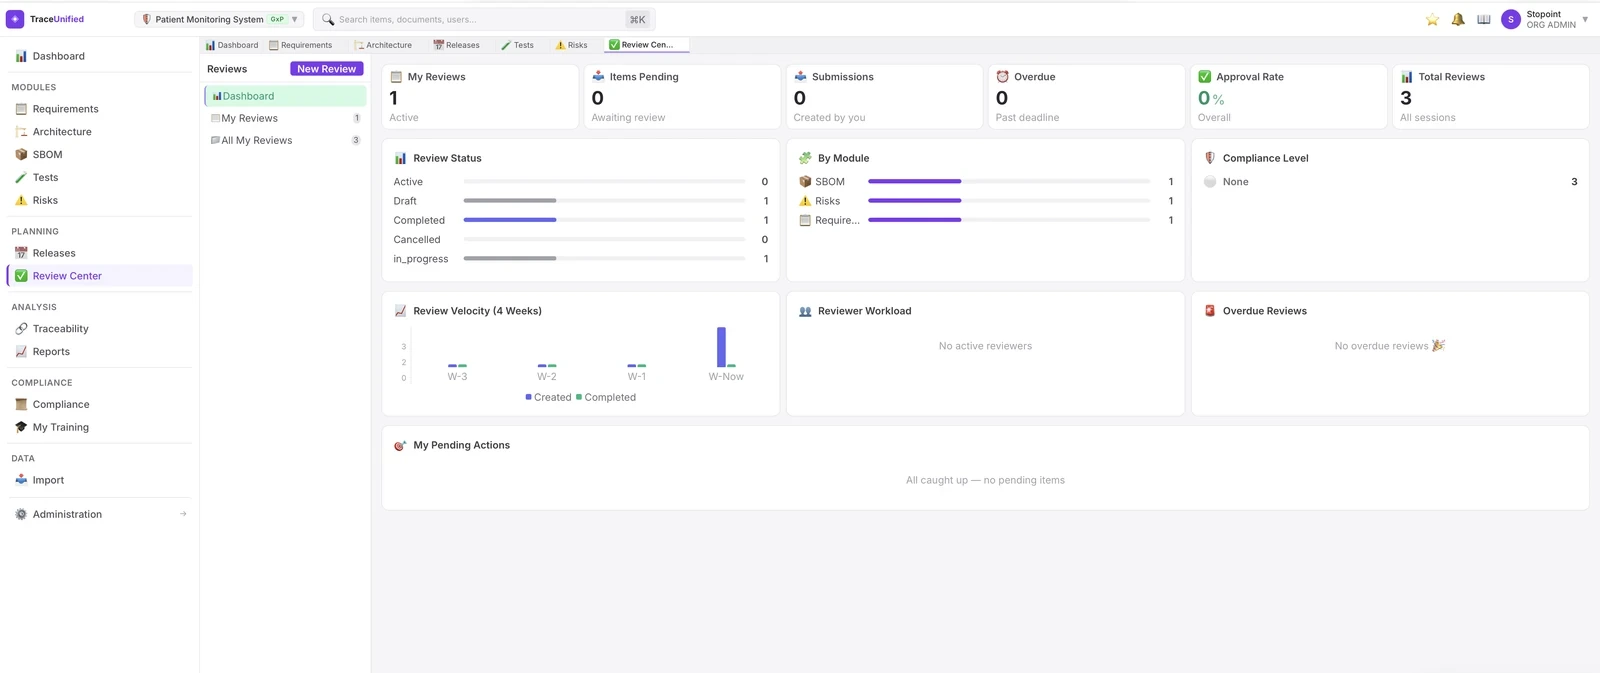This screenshot has height=673, width=1600.
Task: Switch to the Architecture tab
Action: point(383,45)
